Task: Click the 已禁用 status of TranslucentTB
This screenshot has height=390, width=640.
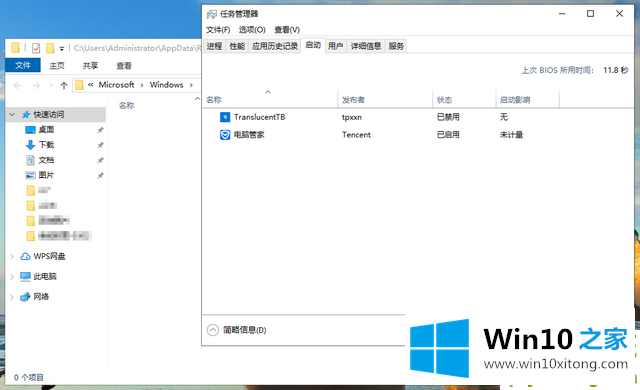Action: click(448, 117)
